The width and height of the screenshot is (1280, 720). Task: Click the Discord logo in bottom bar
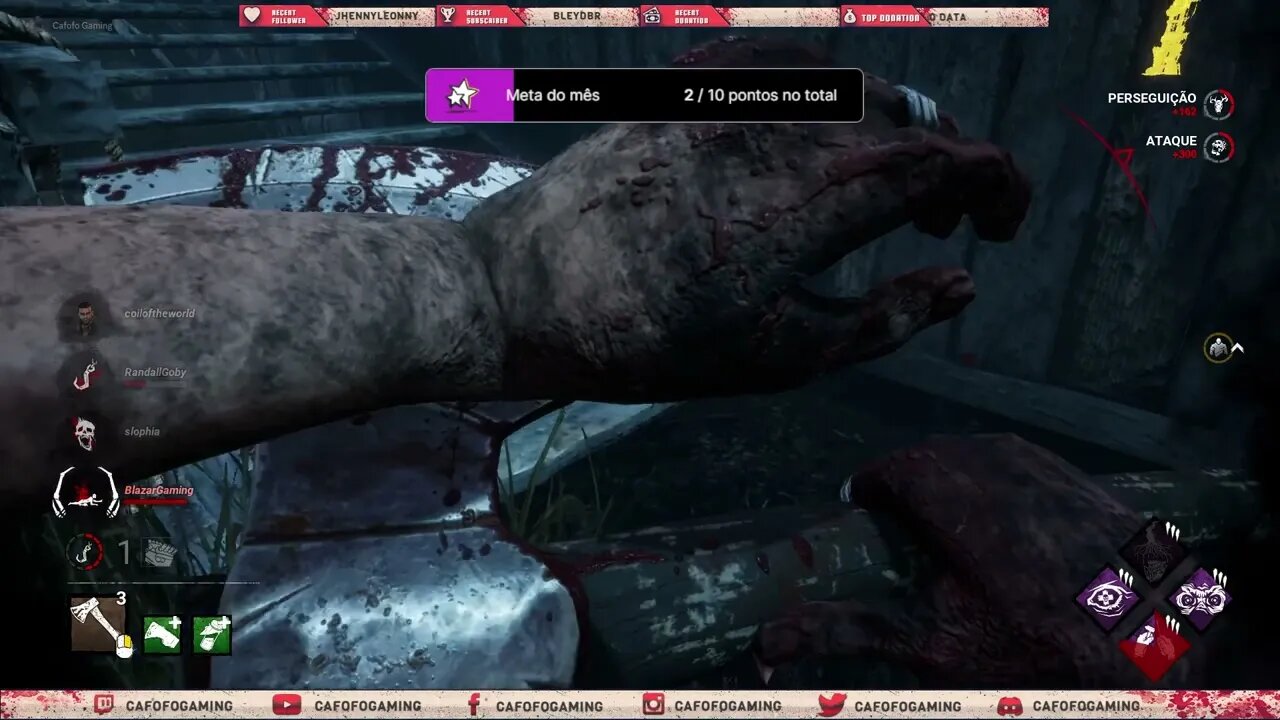coord(1010,705)
